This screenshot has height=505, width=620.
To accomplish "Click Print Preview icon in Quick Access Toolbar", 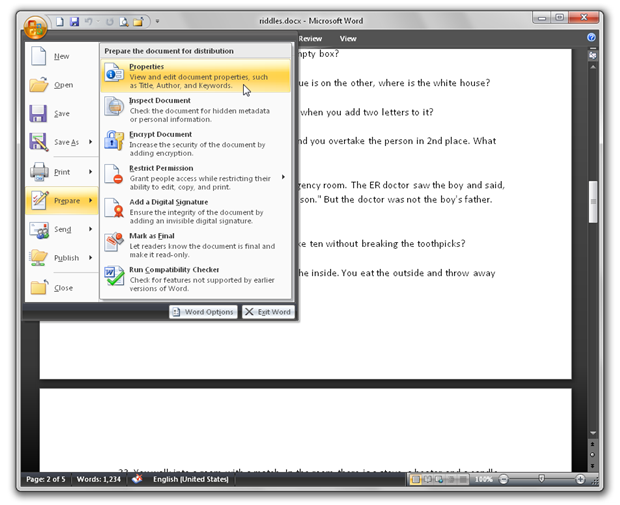I will point(124,22).
